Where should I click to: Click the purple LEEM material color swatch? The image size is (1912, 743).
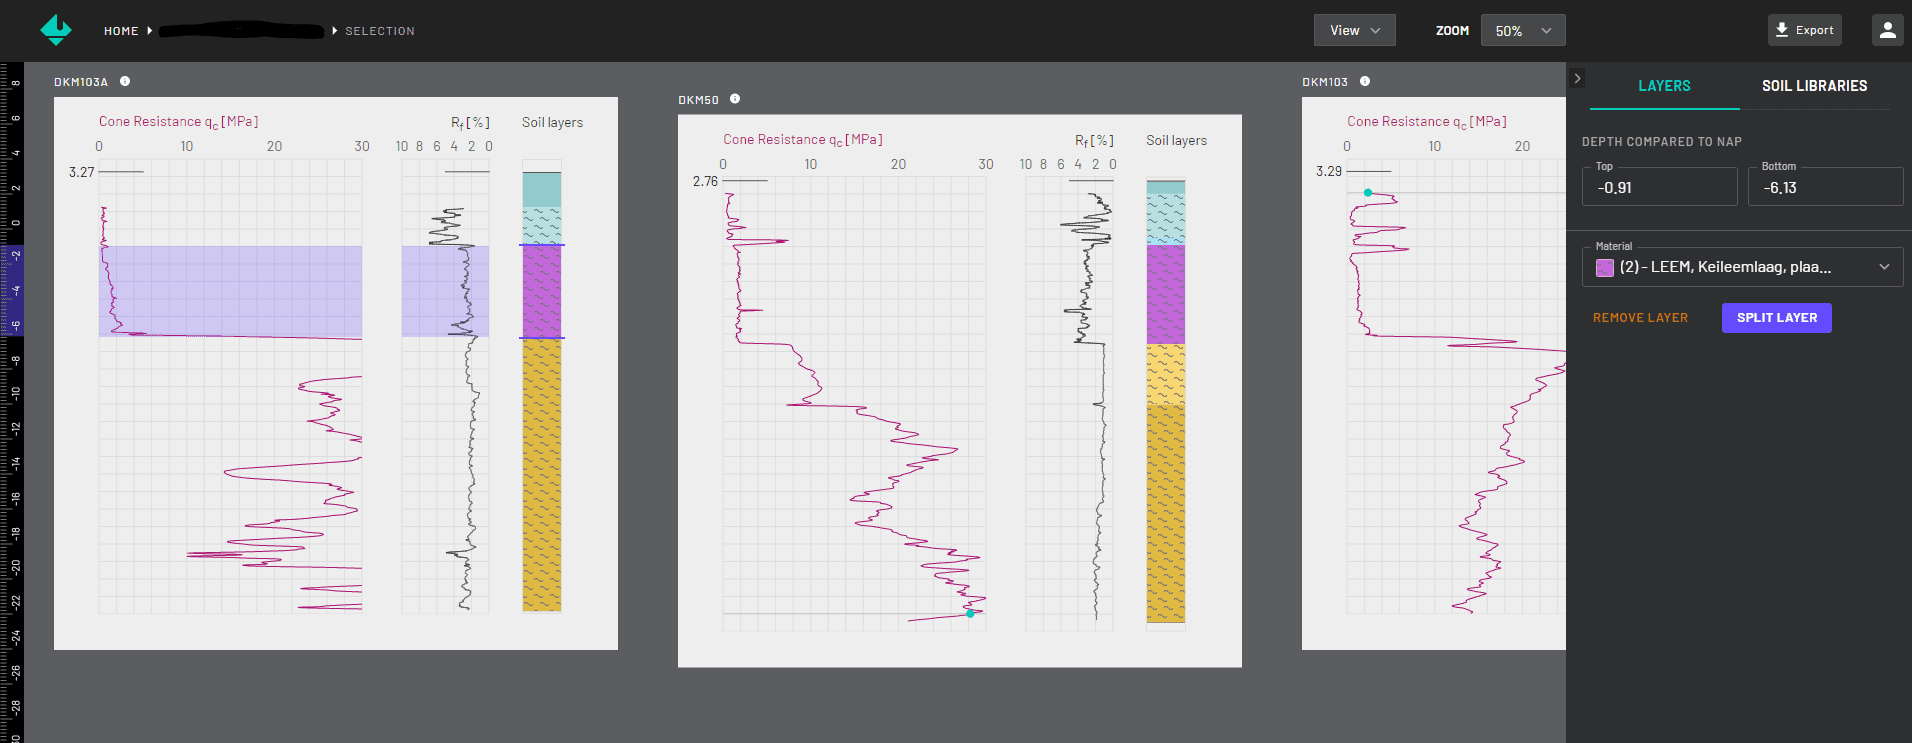1605,268
